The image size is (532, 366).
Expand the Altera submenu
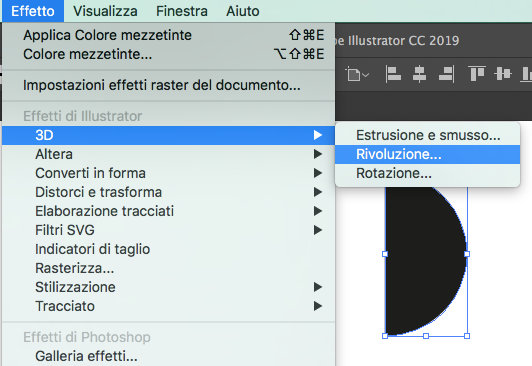tap(168, 154)
